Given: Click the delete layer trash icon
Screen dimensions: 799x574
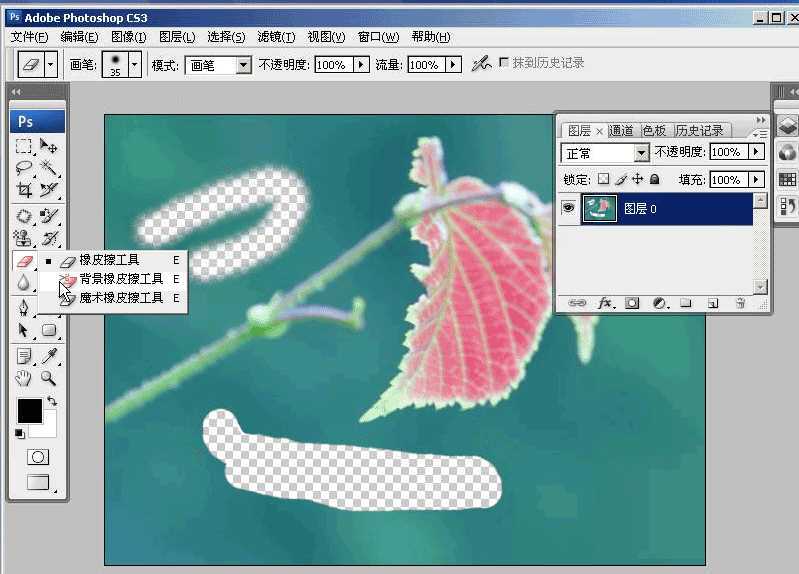Looking at the screenshot, I should 740,303.
